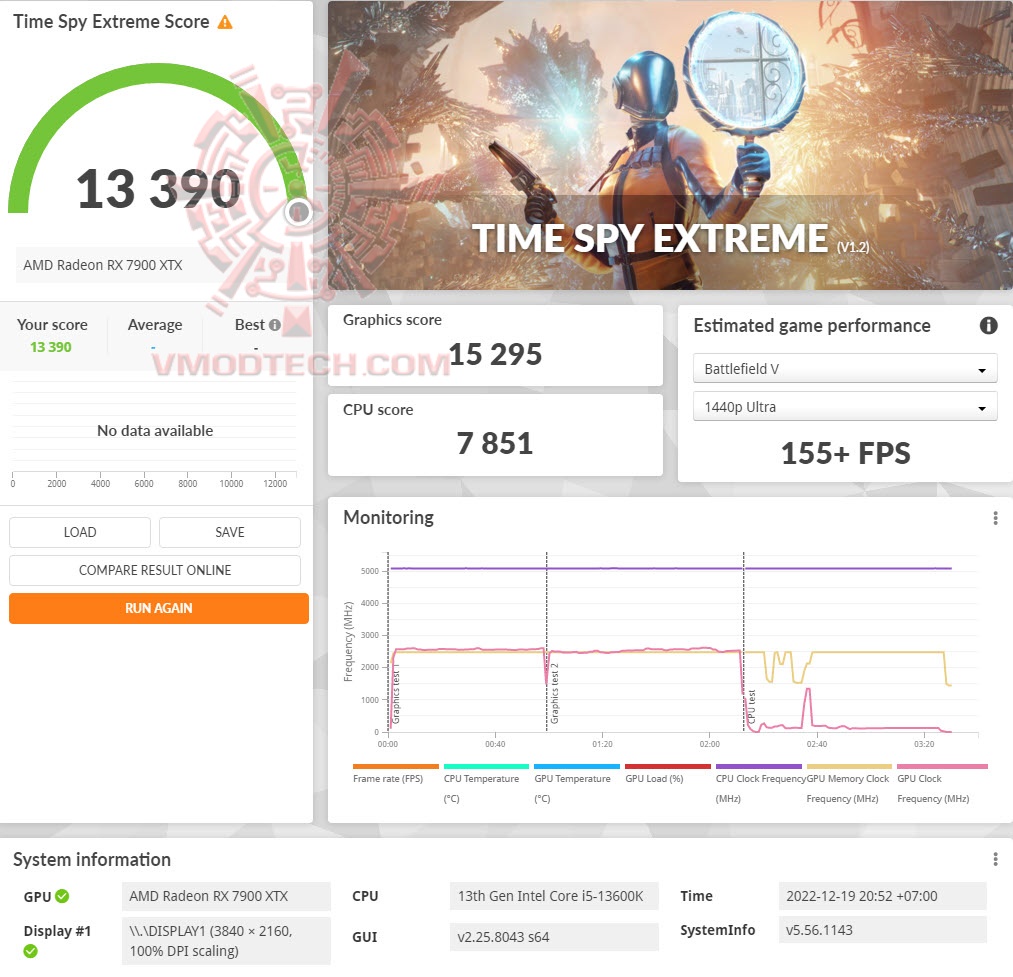Click the gauge endpoint knob on the score dial
This screenshot has width=1013, height=977.
(x=297, y=211)
